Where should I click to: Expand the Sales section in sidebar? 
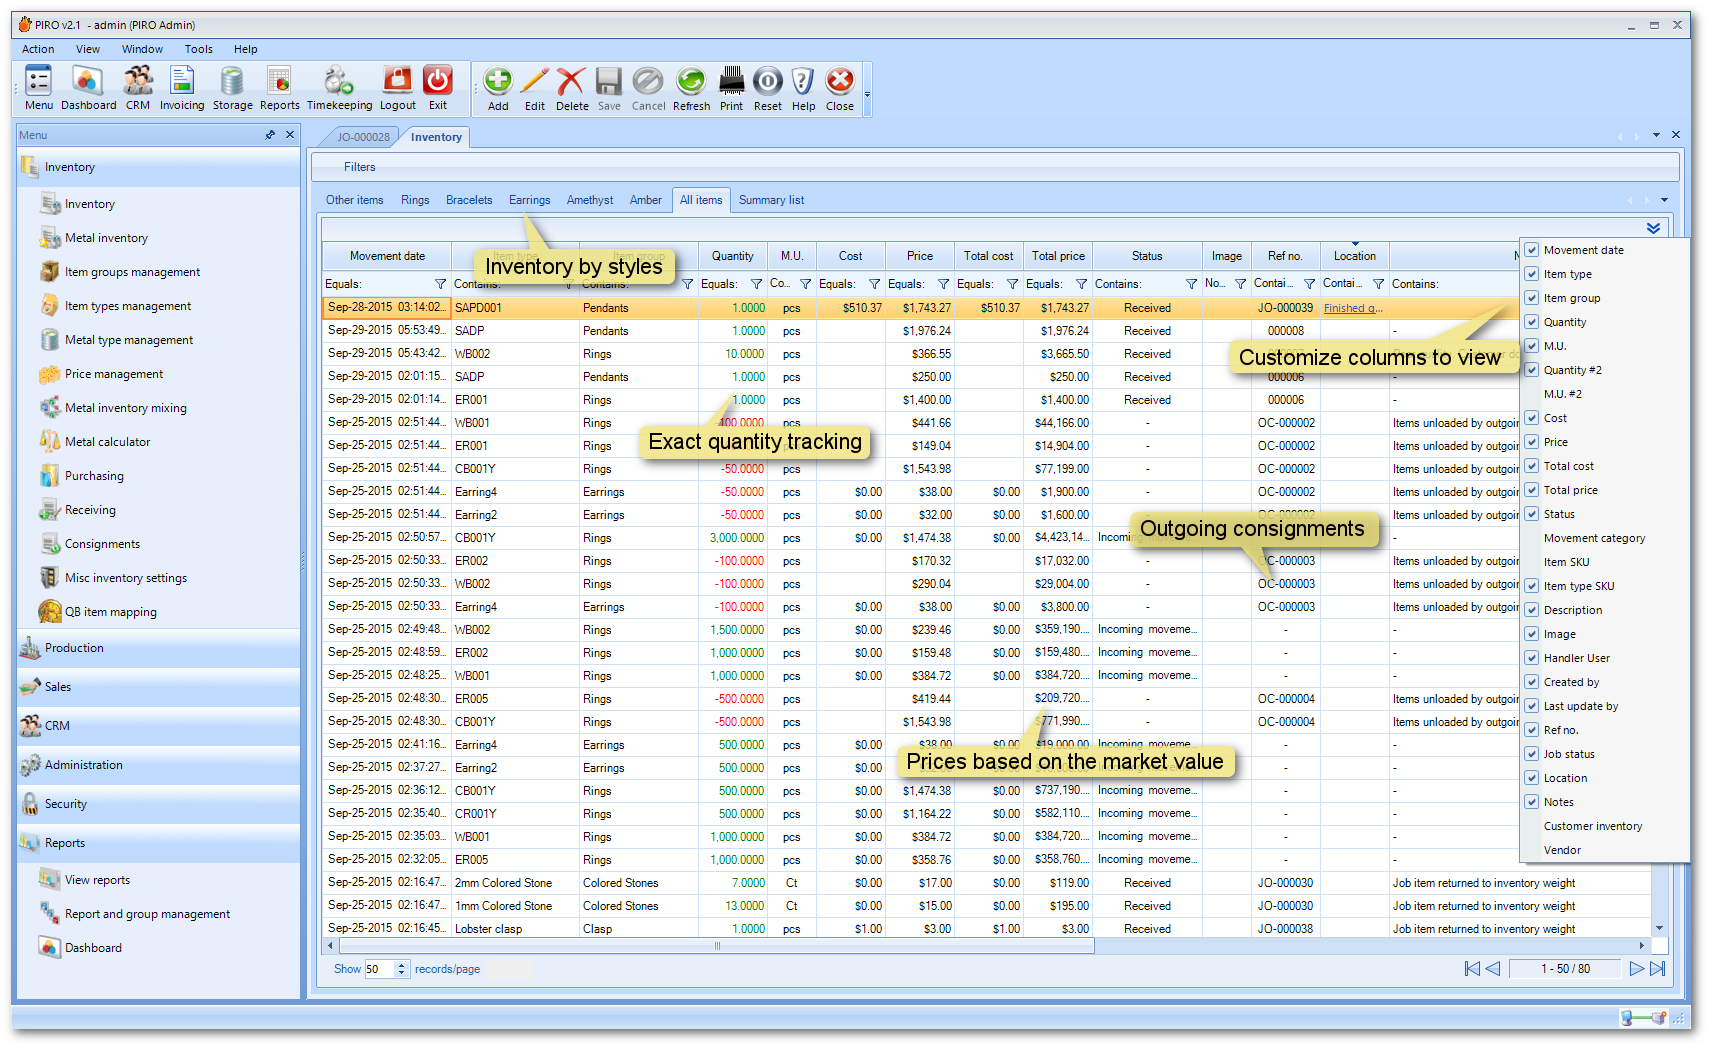(58, 687)
